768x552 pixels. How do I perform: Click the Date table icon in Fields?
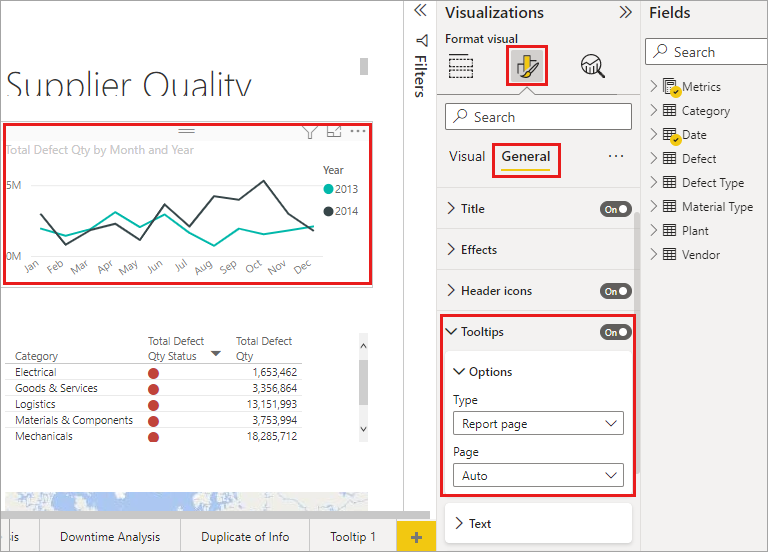point(670,135)
